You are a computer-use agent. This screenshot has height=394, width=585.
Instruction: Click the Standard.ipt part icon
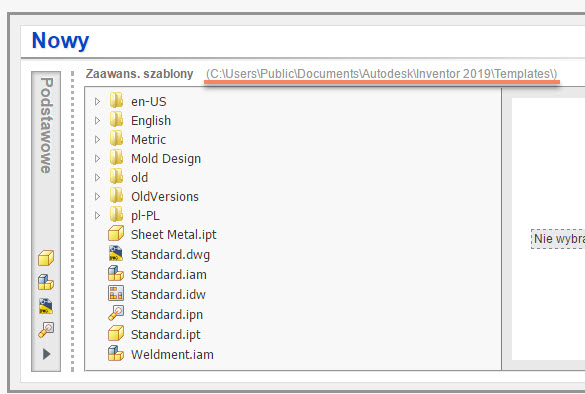(116, 333)
